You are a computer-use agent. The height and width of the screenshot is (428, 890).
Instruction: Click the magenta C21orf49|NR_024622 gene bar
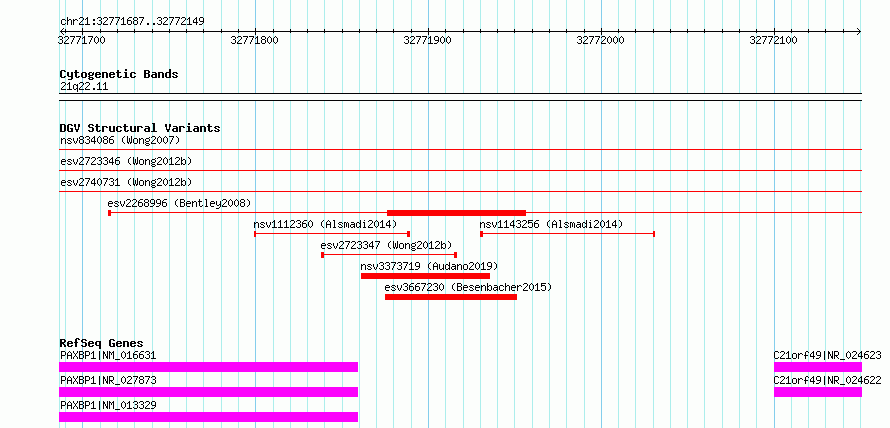pyautogui.click(x=818, y=392)
